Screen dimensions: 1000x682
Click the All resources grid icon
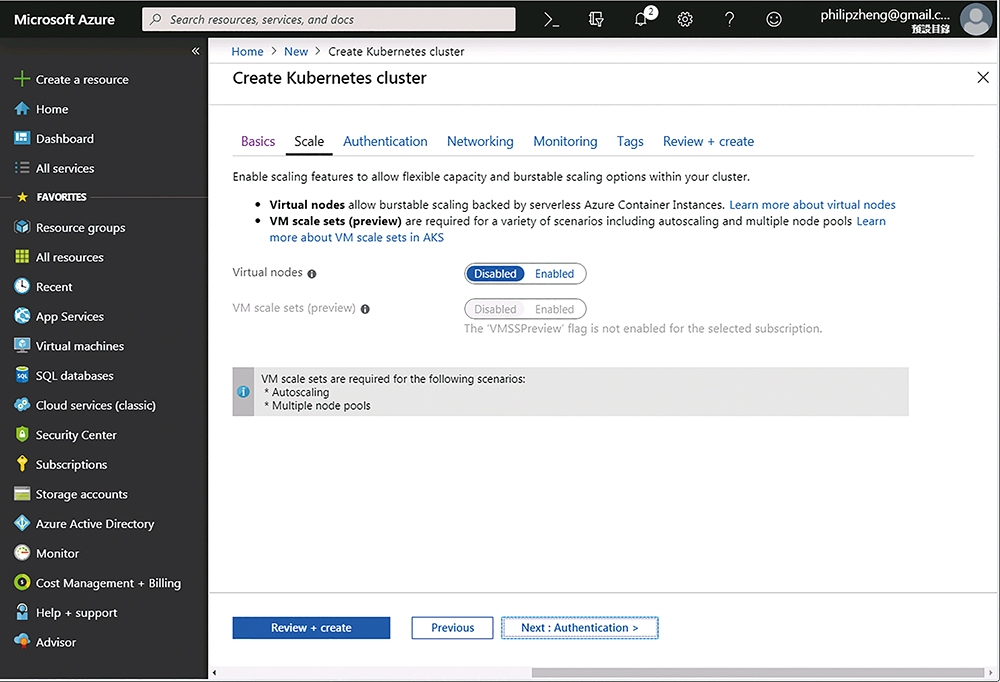pos(22,256)
